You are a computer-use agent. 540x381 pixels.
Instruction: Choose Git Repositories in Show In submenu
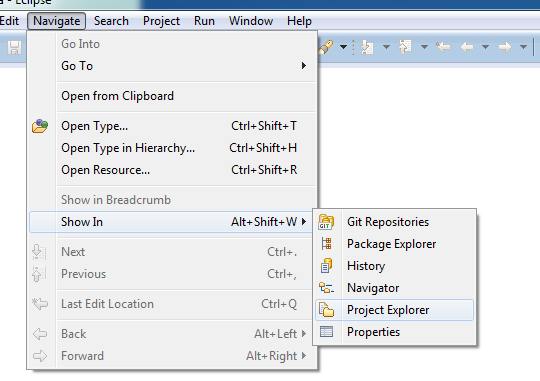coord(394,222)
